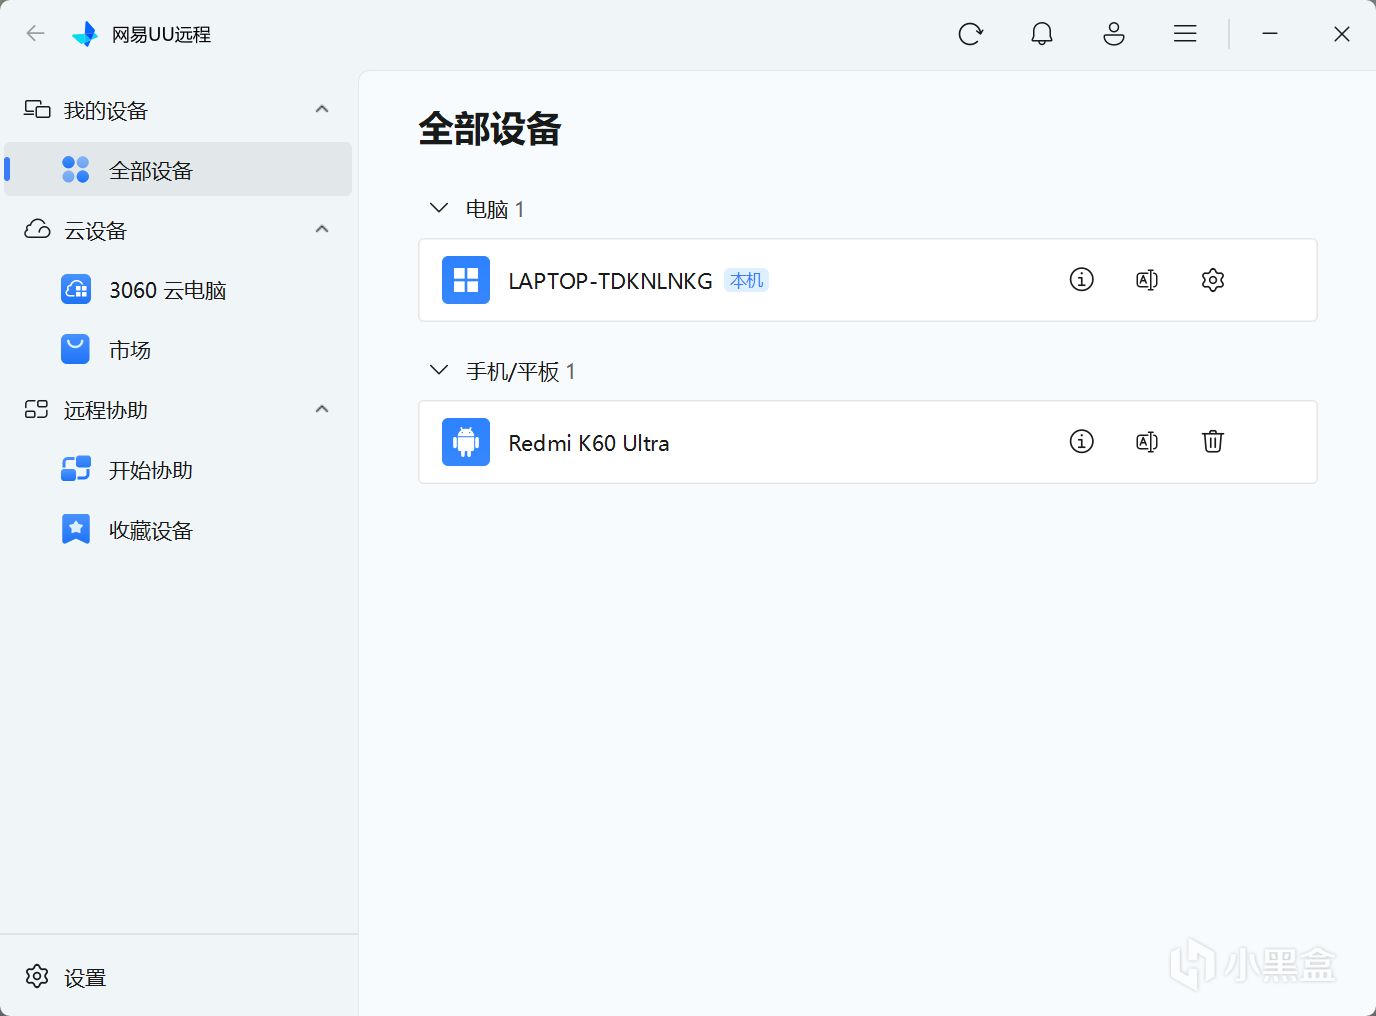Open 市场 in the sidebar
The width and height of the screenshot is (1376, 1016).
click(129, 350)
